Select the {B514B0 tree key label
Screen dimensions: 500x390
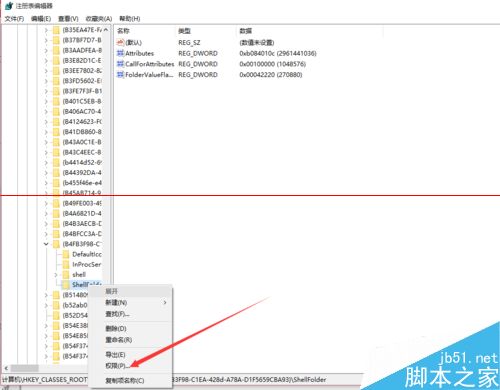[x=75, y=295]
